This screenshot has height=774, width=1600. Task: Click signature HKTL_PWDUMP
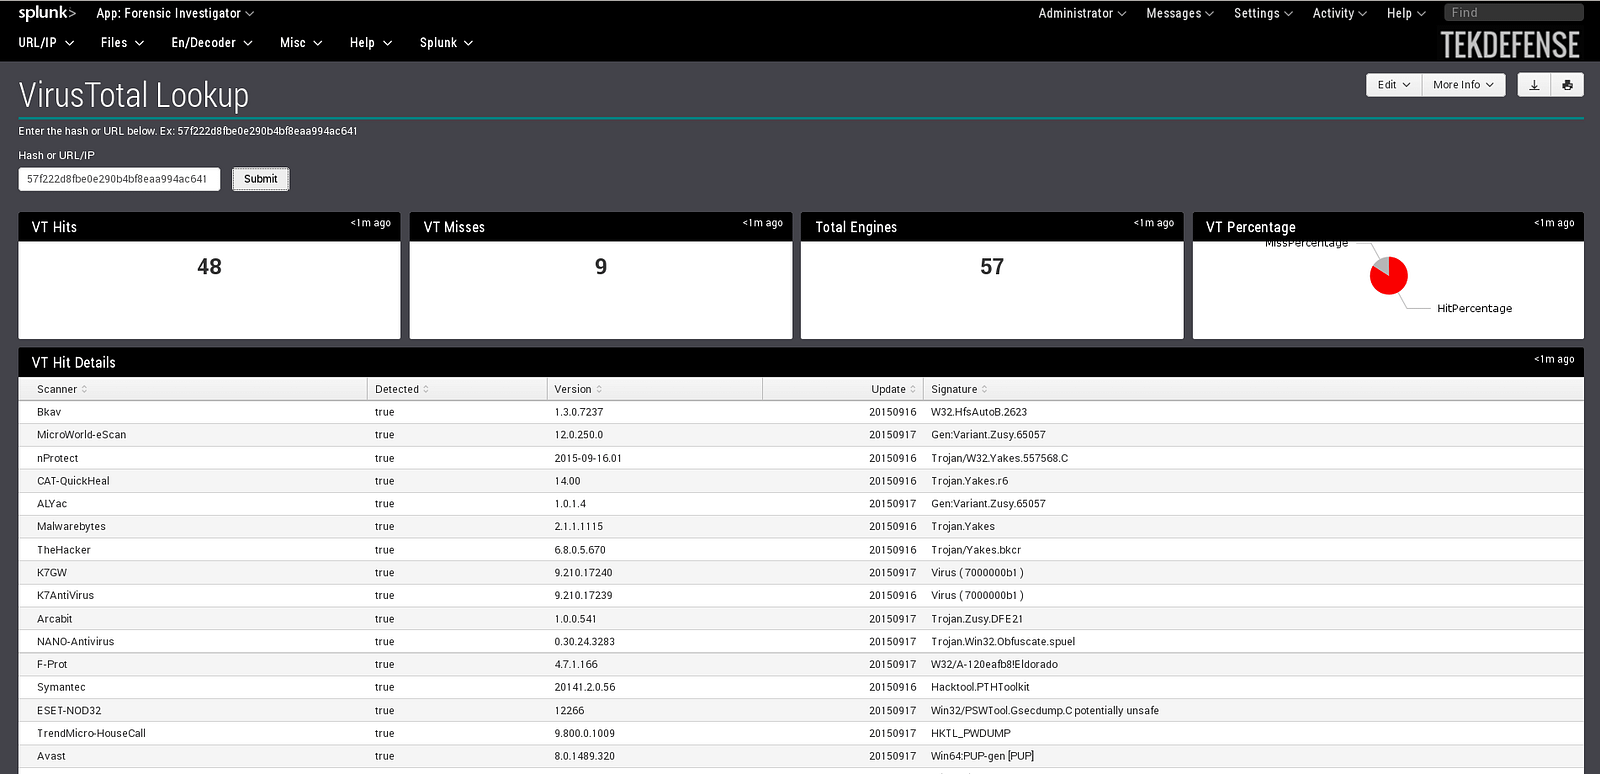971,734
